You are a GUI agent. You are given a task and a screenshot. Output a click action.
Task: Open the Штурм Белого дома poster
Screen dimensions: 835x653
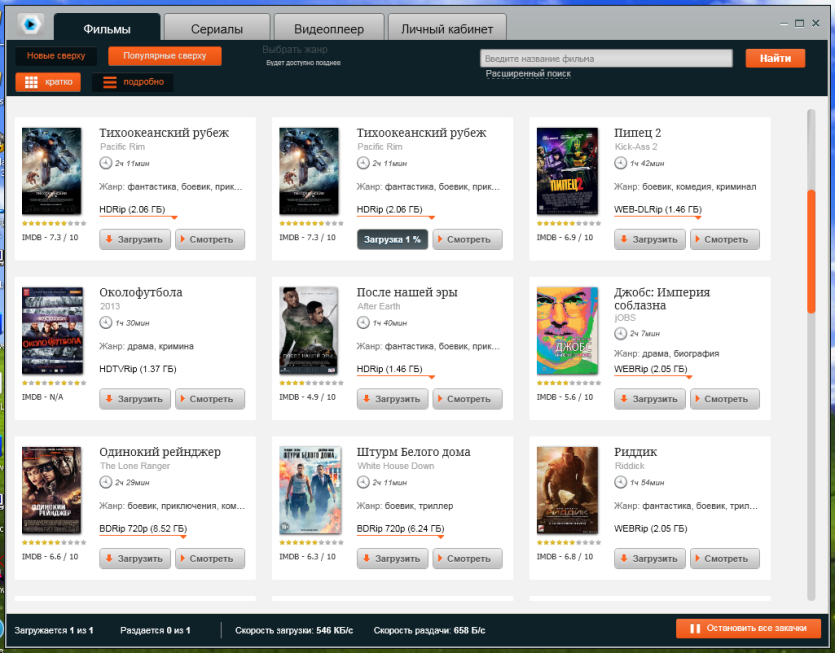click(x=310, y=490)
